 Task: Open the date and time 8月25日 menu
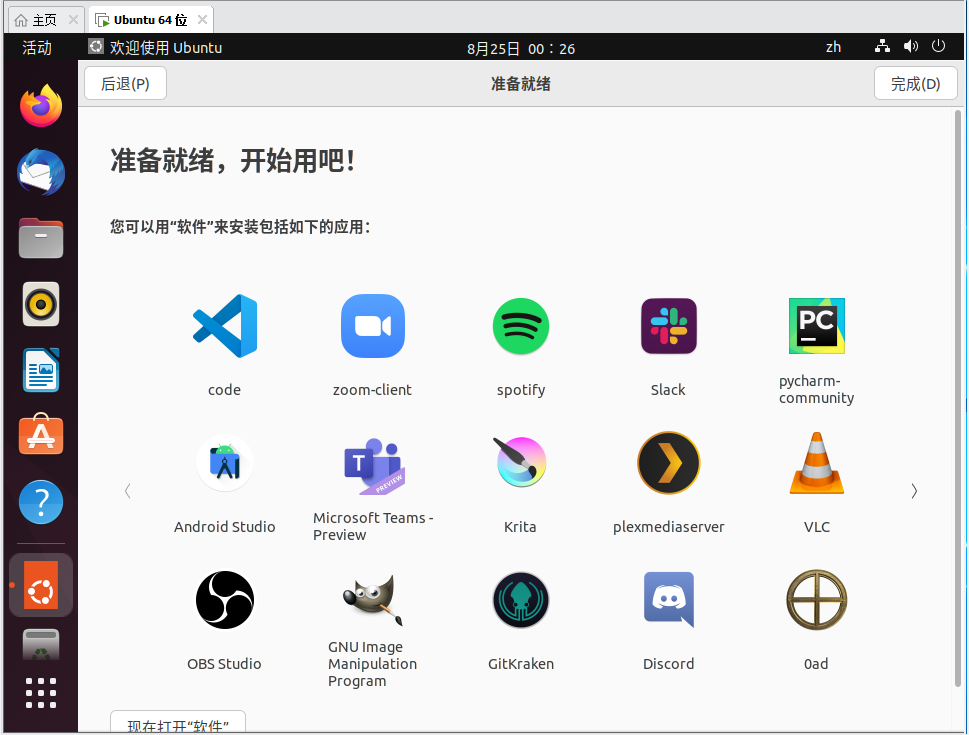[x=520, y=48]
